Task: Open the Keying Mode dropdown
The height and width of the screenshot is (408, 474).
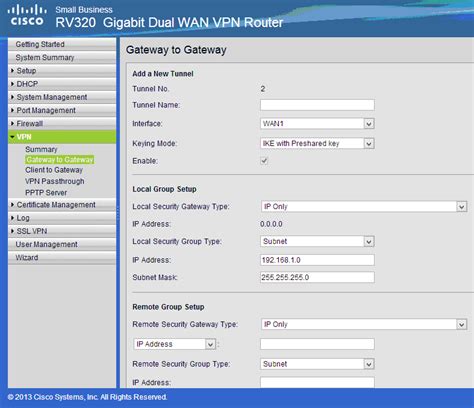Action: coord(317,143)
